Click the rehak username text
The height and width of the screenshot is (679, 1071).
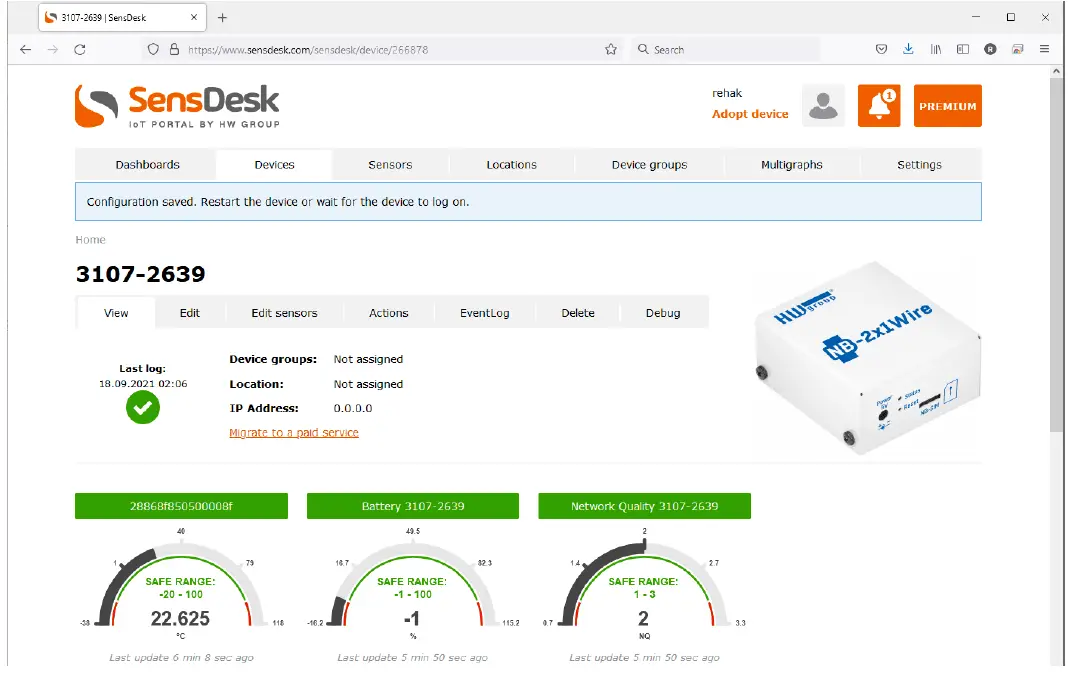point(727,93)
